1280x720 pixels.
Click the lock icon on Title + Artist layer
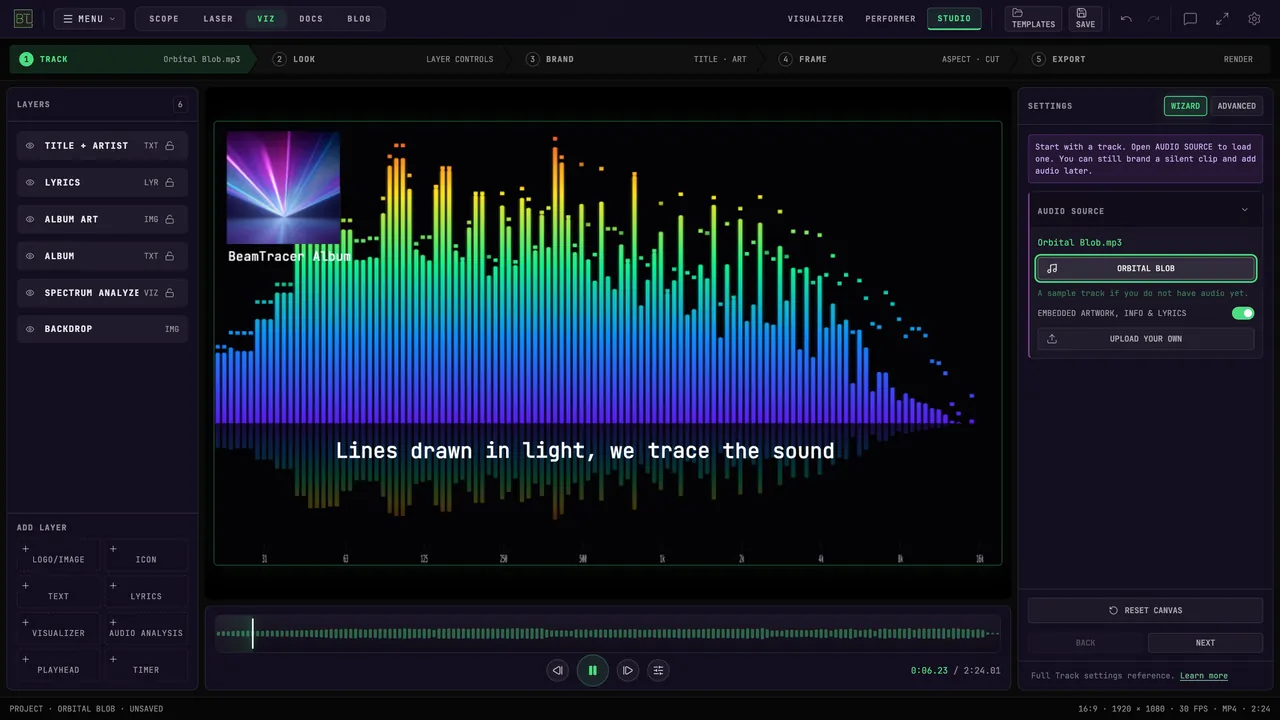(170, 146)
